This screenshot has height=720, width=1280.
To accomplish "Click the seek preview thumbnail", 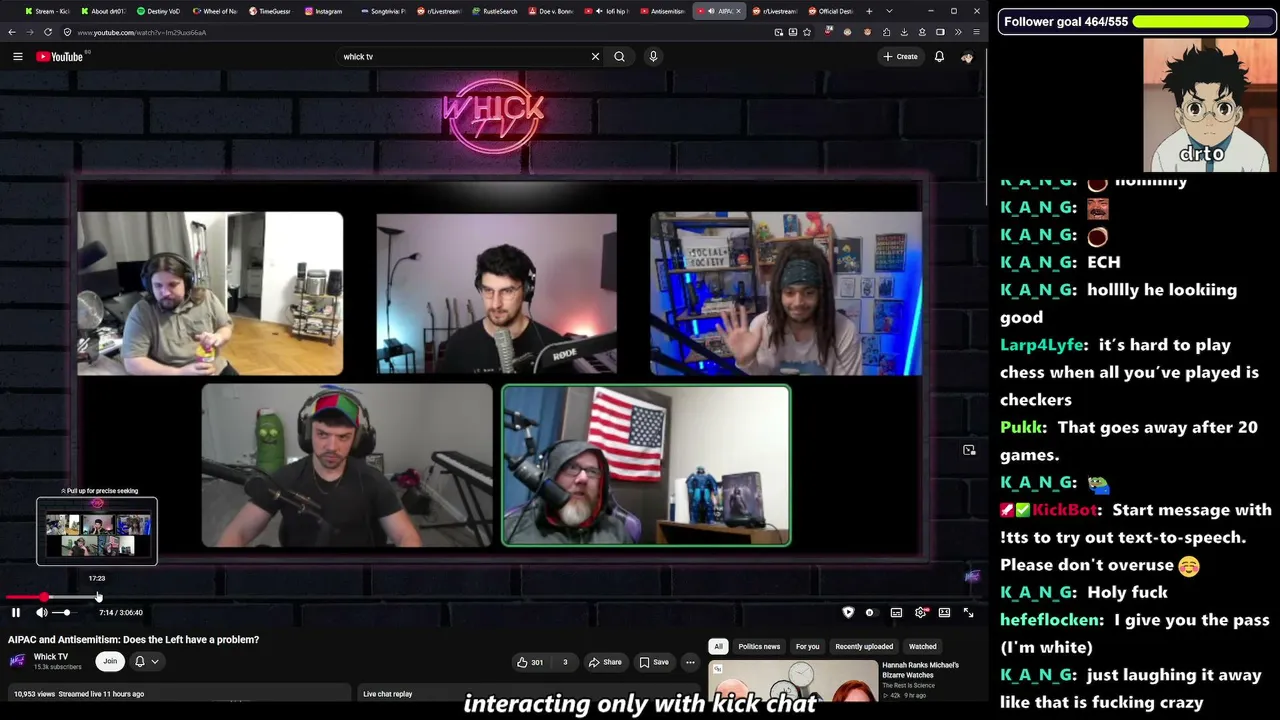I will (x=97, y=531).
